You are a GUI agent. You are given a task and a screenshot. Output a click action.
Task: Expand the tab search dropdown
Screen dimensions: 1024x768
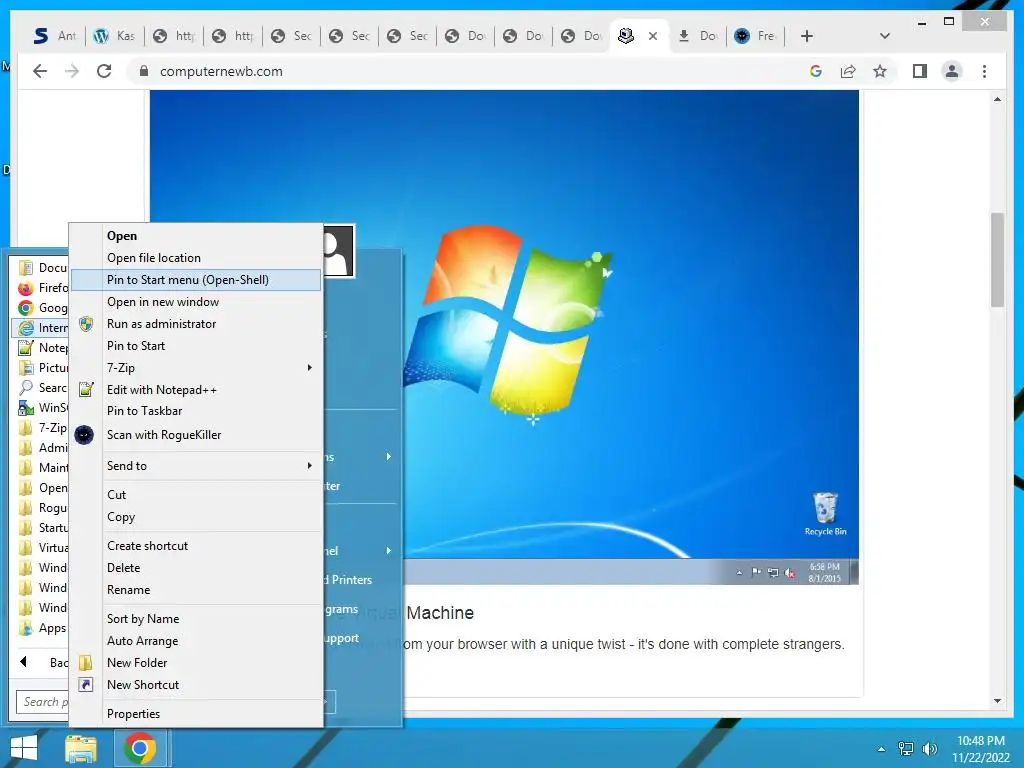885,36
